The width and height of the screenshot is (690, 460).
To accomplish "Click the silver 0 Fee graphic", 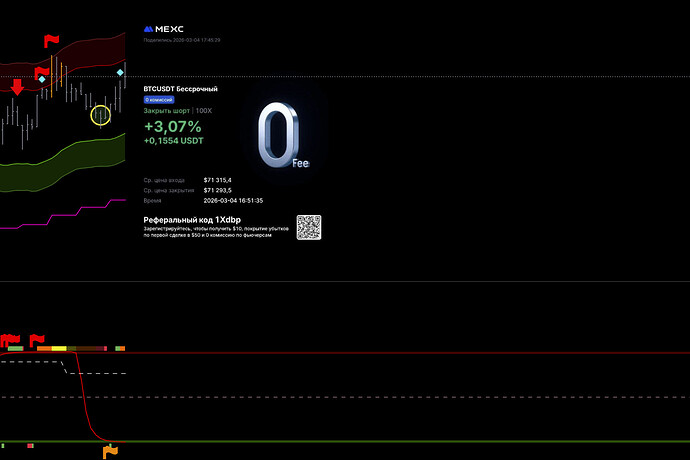I will (x=280, y=135).
